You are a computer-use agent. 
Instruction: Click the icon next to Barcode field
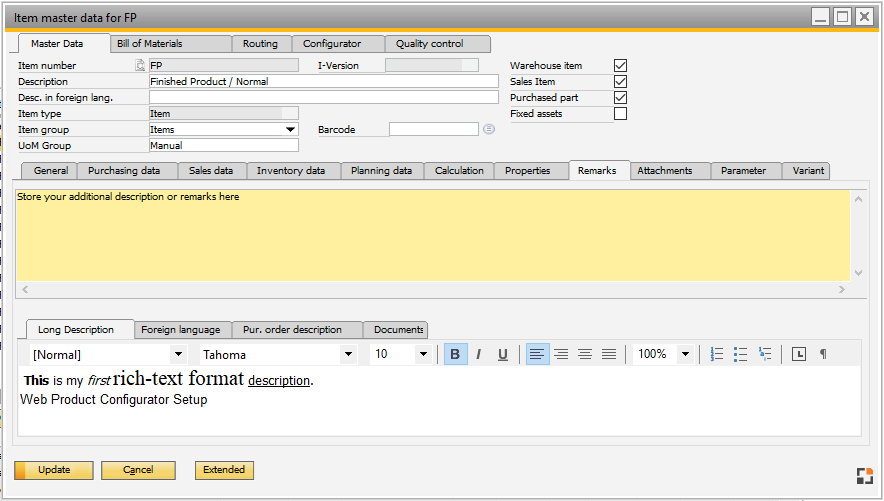coord(489,129)
